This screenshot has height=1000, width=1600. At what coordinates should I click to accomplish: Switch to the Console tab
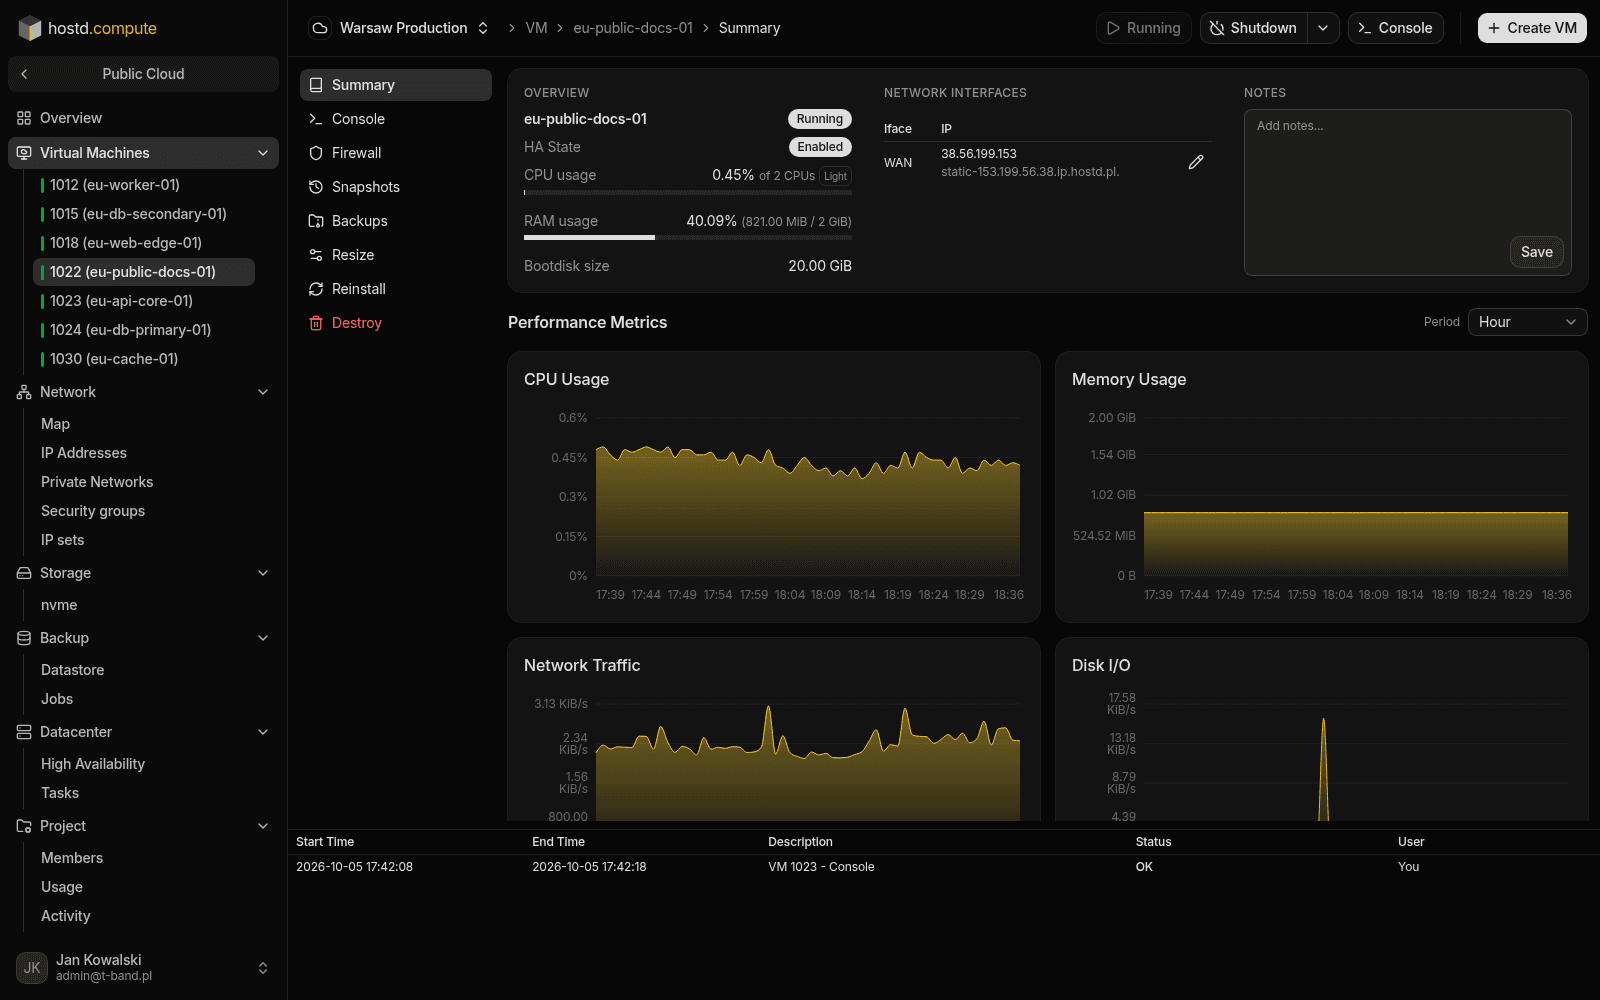tap(396, 119)
